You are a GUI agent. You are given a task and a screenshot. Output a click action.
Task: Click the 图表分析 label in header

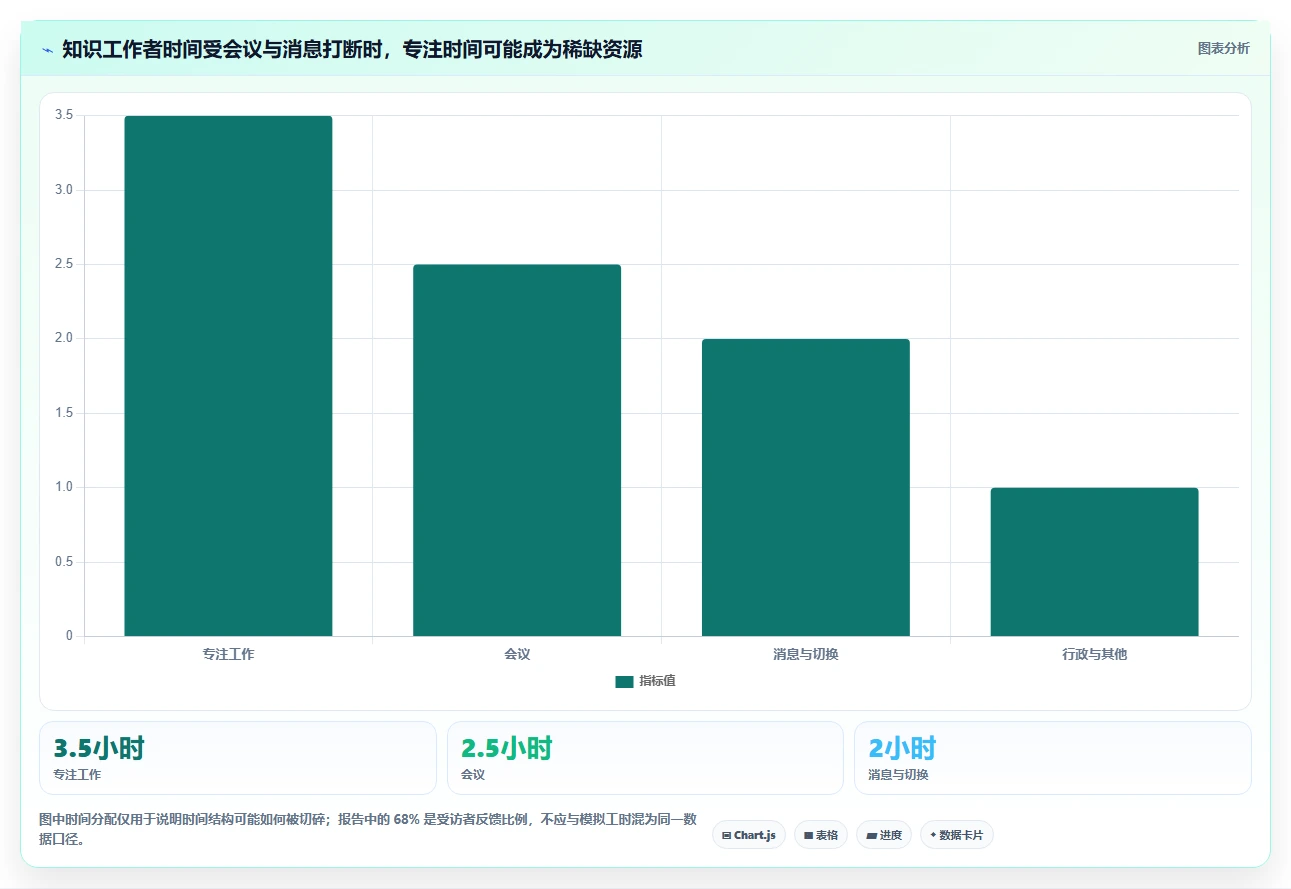pos(1223,48)
